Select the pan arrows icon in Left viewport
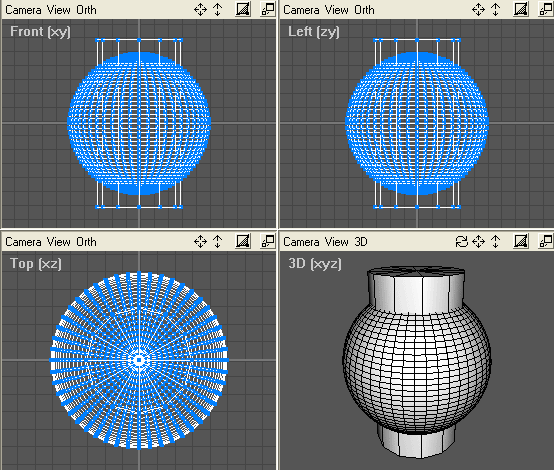The image size is (554, 470). (478, 10)
